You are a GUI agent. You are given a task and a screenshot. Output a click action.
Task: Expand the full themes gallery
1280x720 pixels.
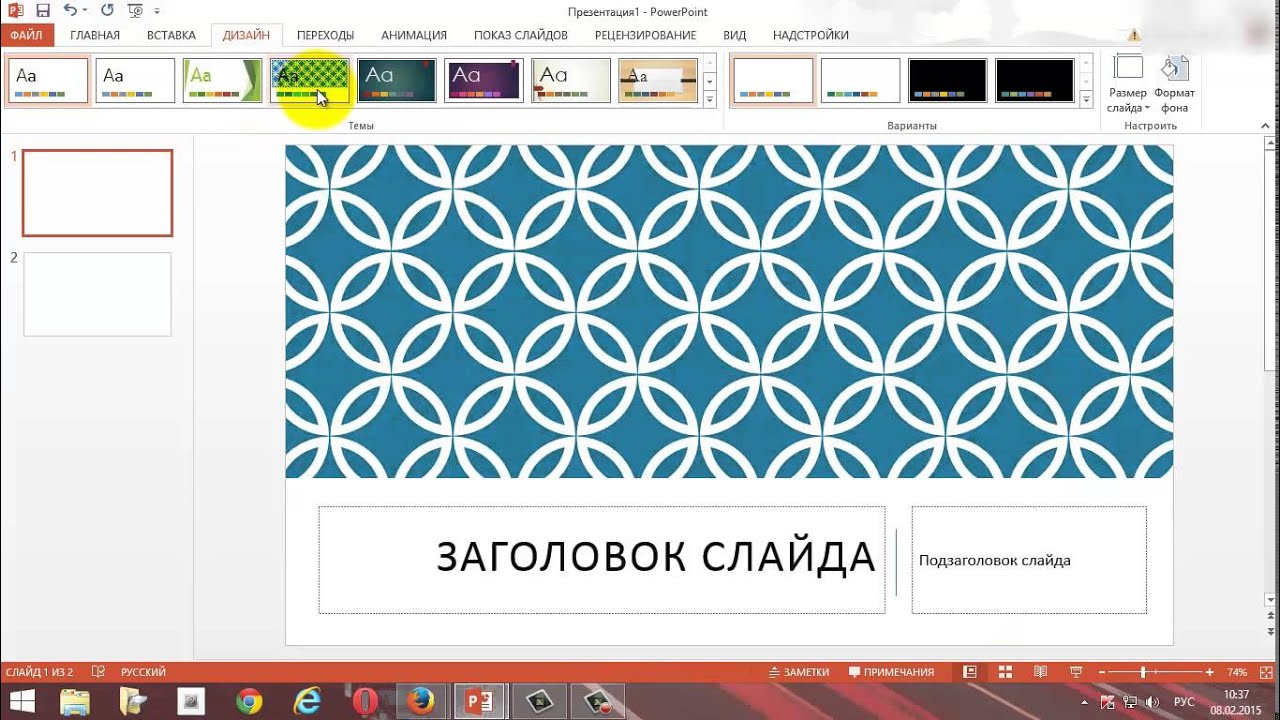point(709,99)
